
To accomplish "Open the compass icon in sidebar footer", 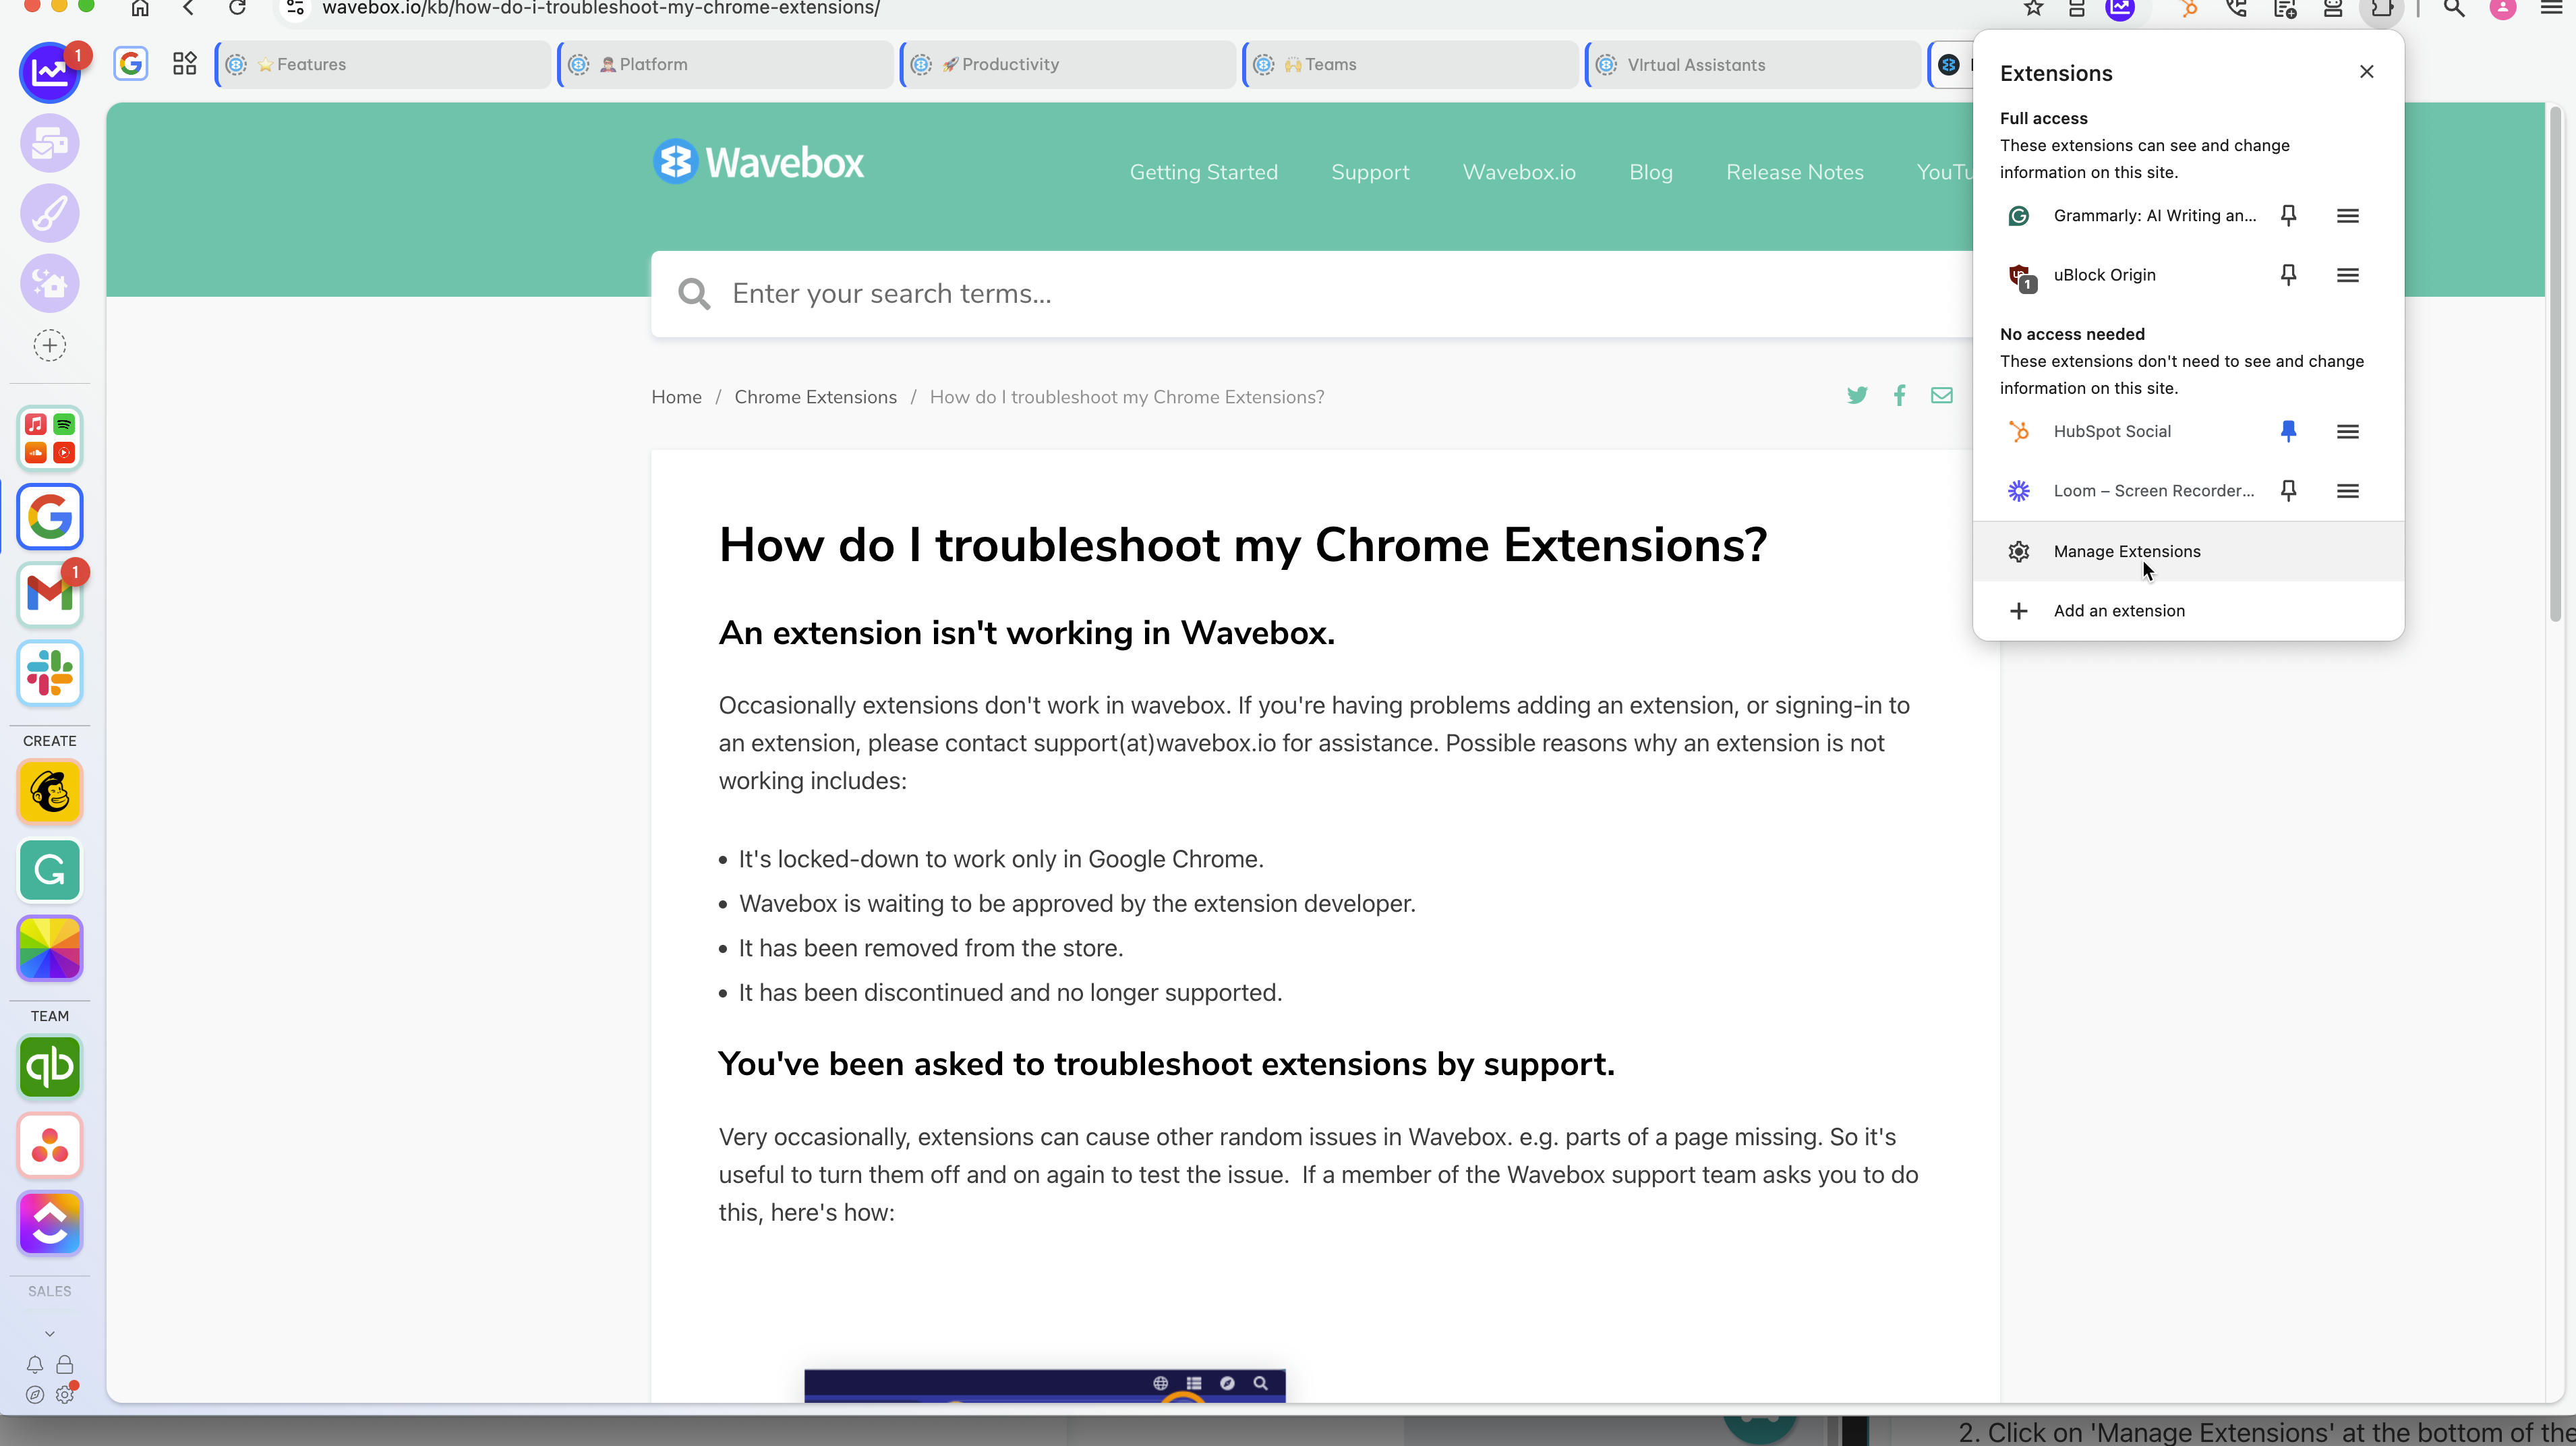I will click(x=35, y=1395).
